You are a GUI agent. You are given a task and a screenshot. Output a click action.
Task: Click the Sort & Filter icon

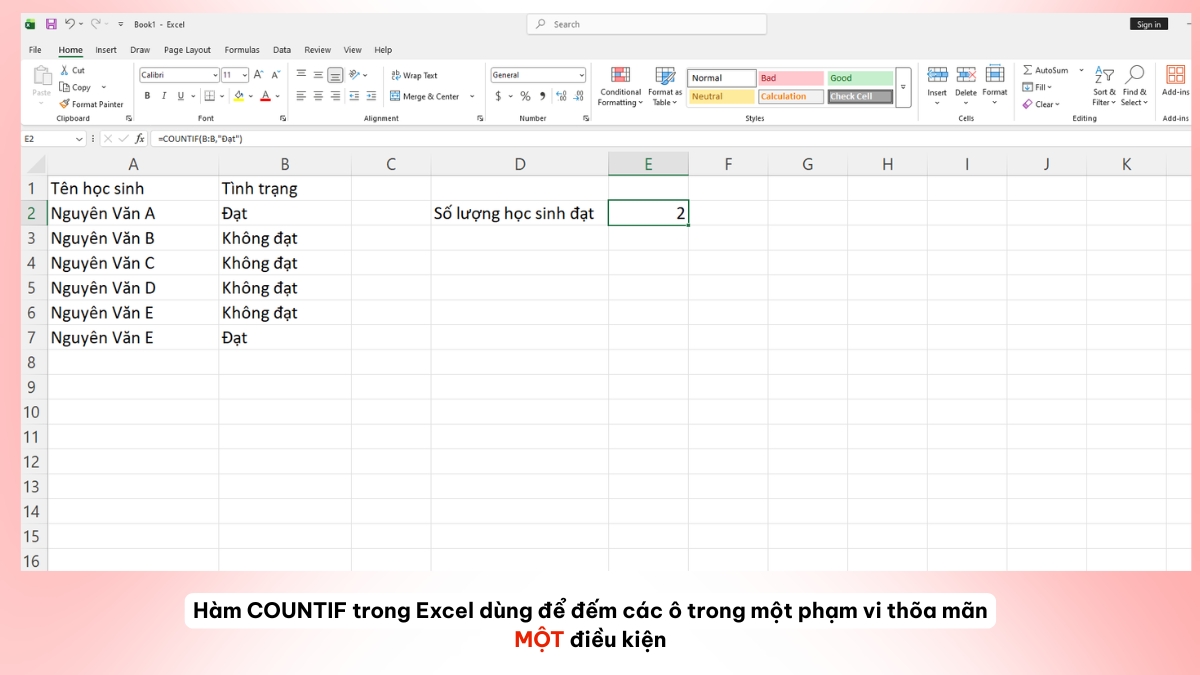(x=1104, y=75)
